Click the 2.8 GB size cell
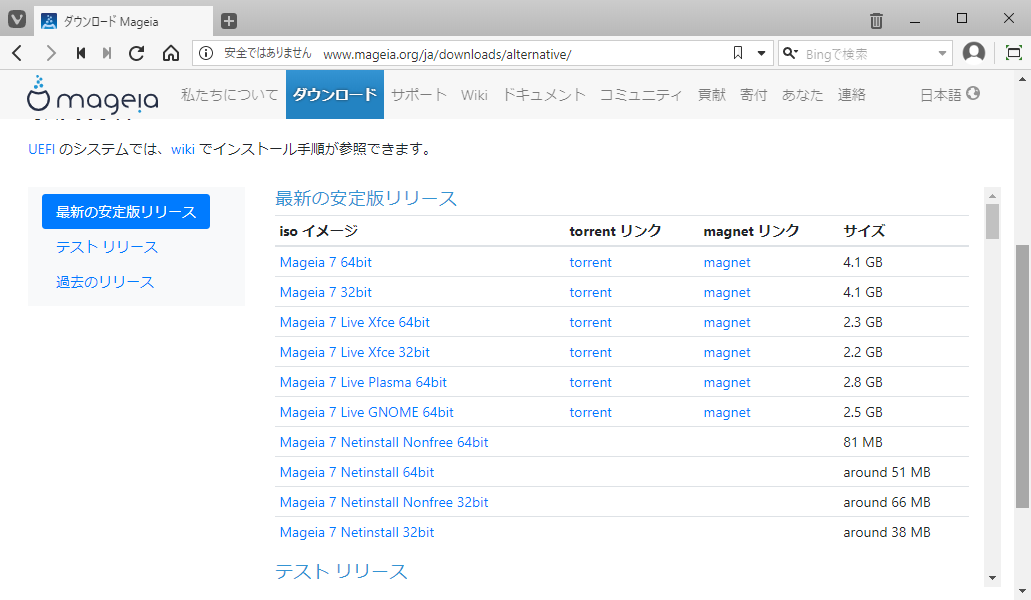This screenshot has width=1031, height=600. 863,382
